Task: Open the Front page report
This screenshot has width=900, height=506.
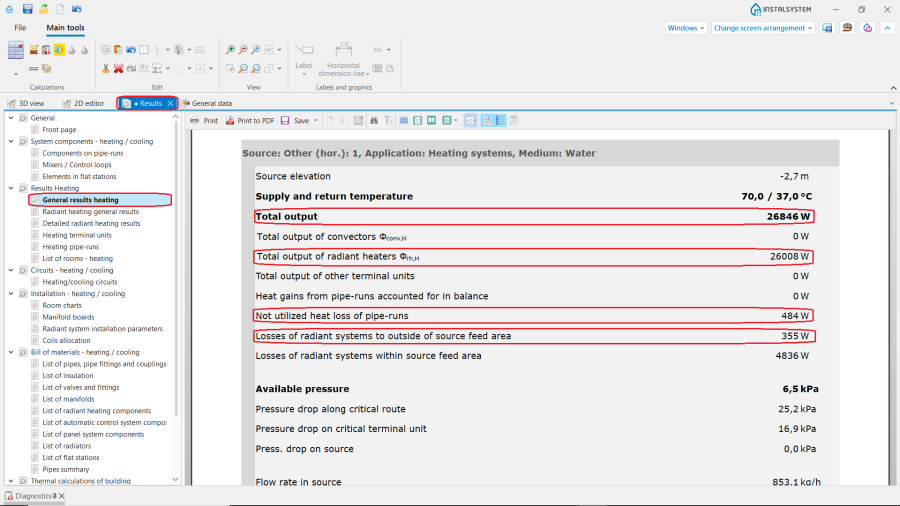Action: (x=59, y=130)
